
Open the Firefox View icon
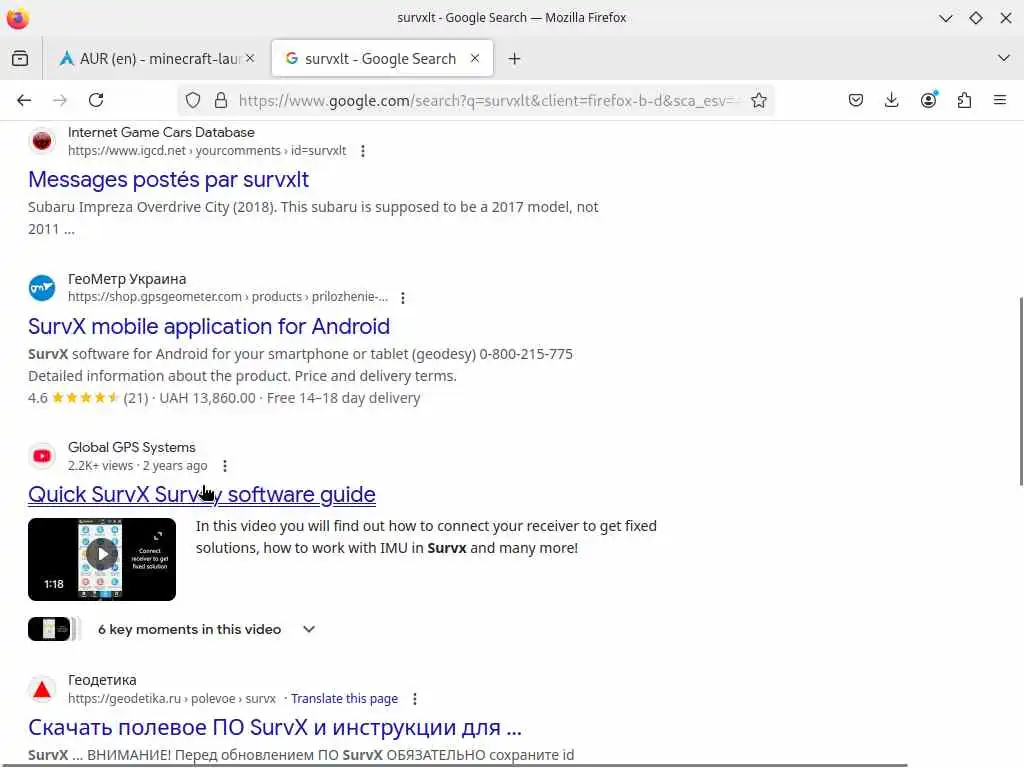tap(20, 59)
